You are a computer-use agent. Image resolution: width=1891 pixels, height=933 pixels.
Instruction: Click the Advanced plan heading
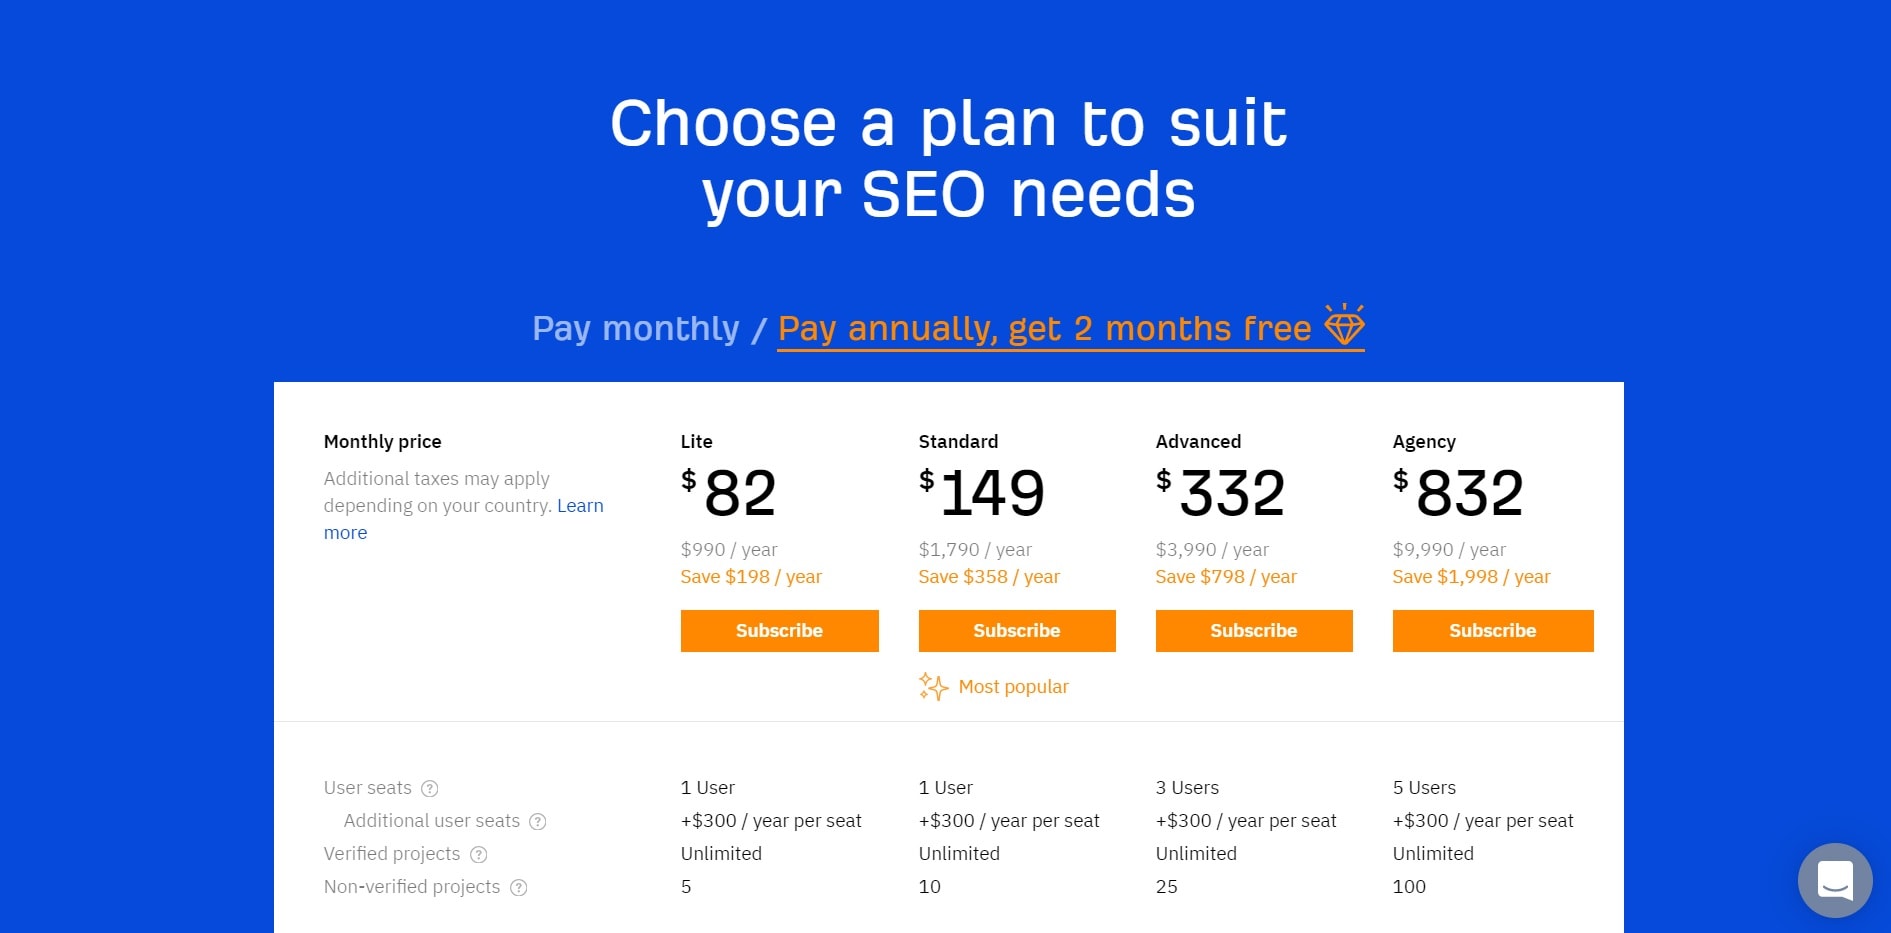(1198, 442)
